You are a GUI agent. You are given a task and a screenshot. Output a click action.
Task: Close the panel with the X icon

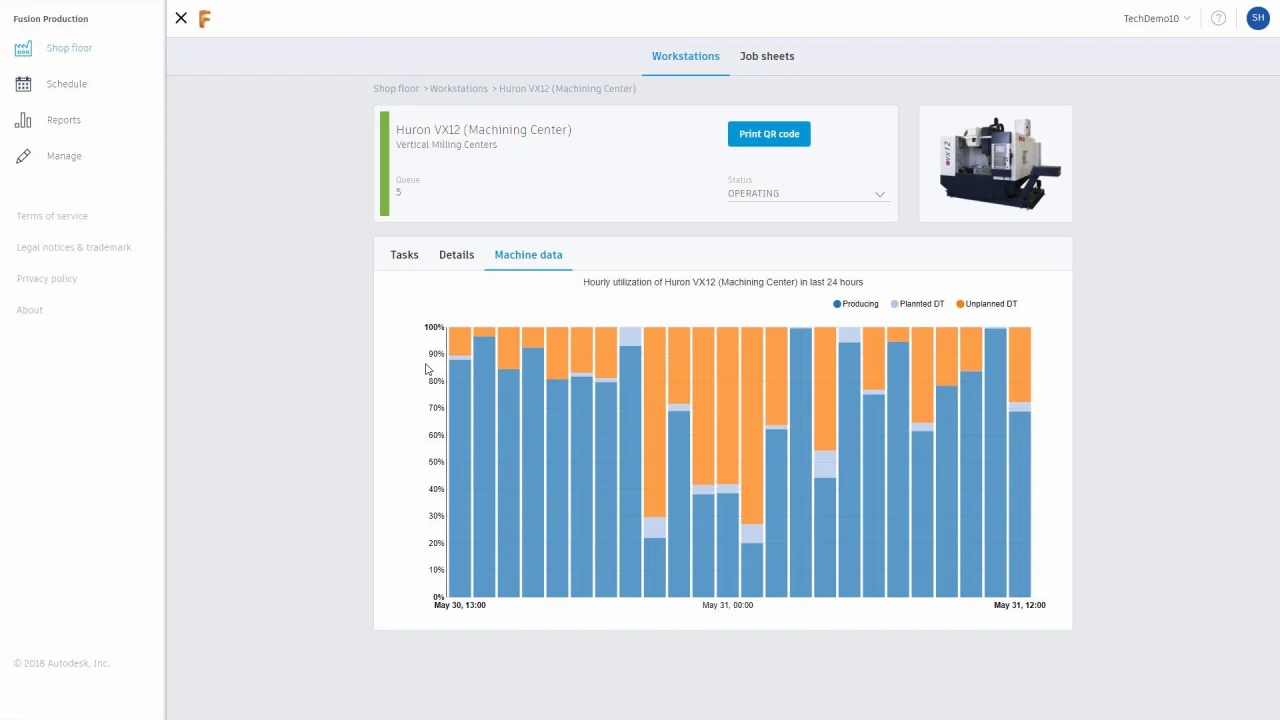coord(181,18)
